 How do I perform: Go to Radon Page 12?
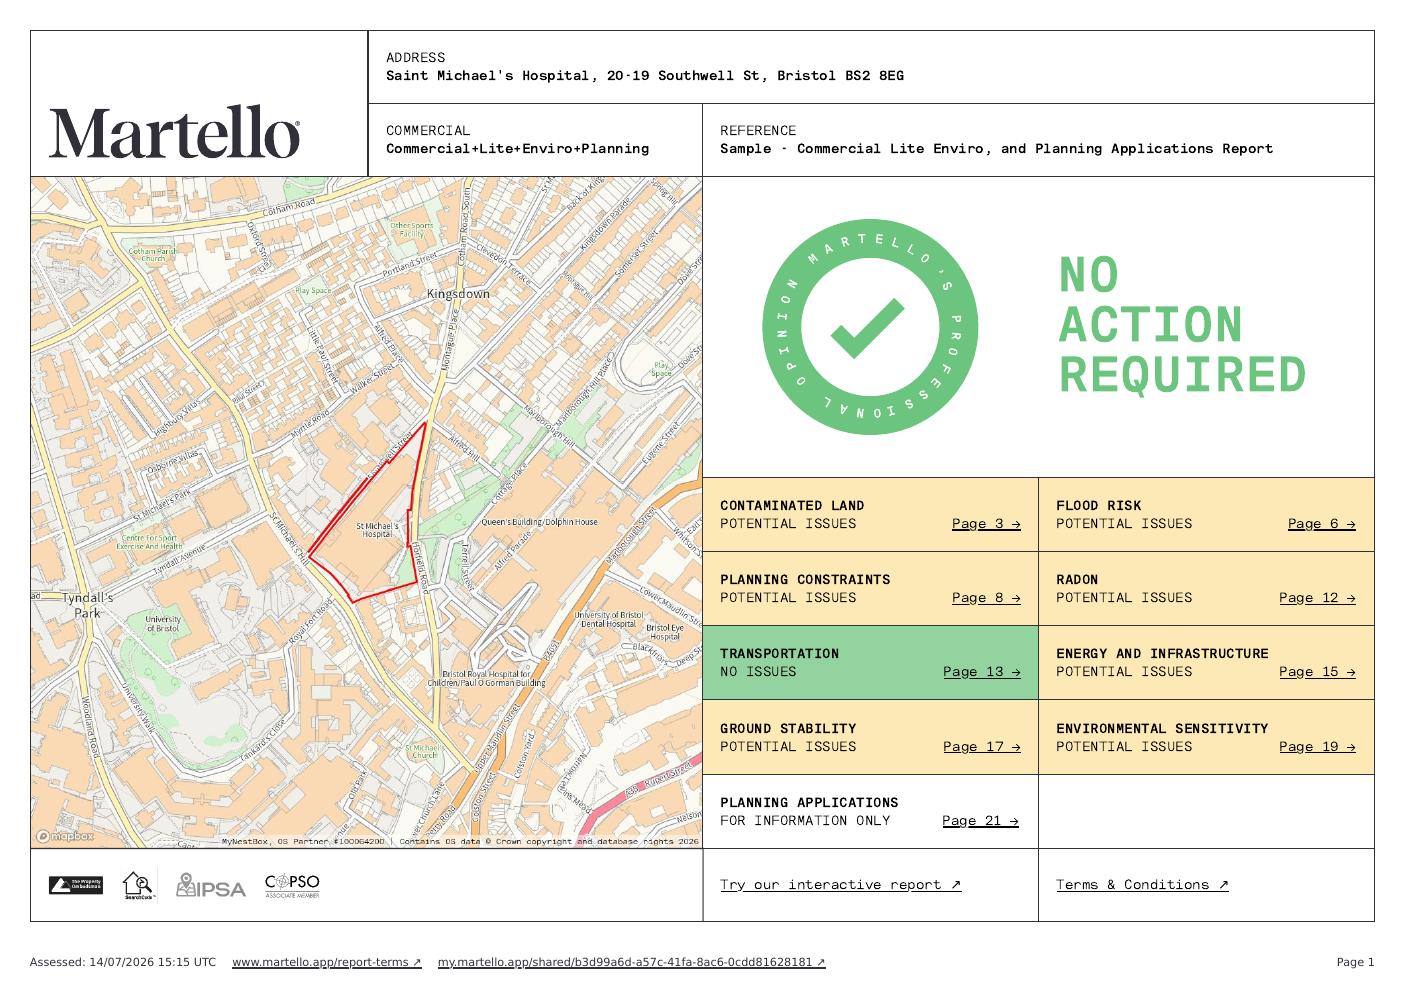click(x=1317, y=597)
